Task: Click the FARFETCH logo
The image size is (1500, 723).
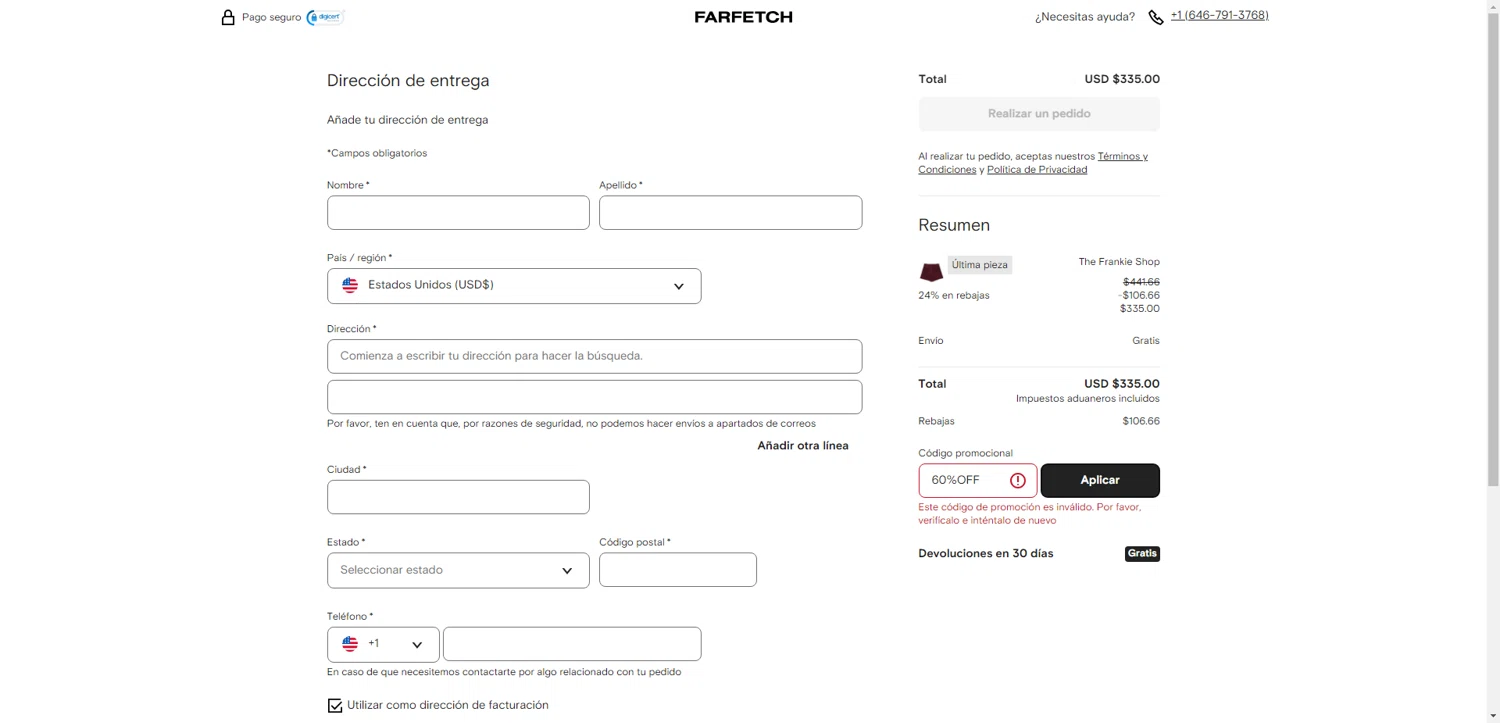Action: click(x=743, y=17)
